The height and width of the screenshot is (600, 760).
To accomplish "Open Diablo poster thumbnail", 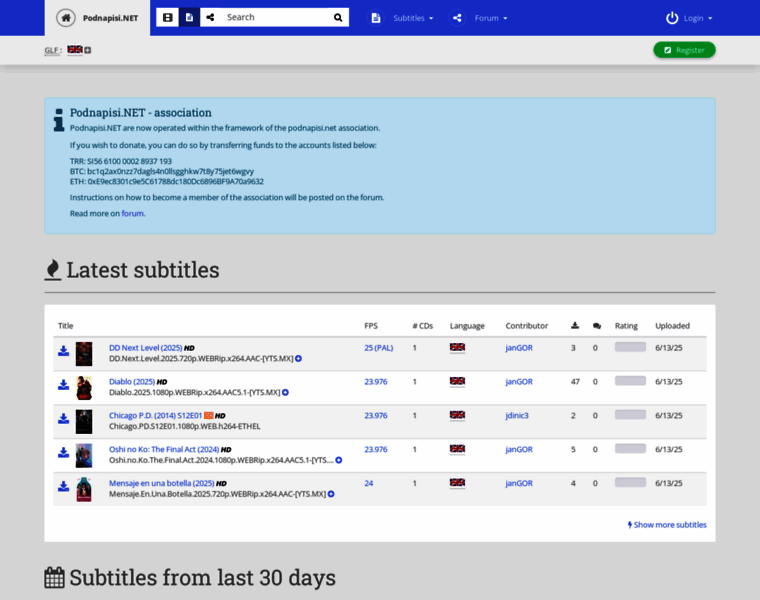I will click(84, 388).
